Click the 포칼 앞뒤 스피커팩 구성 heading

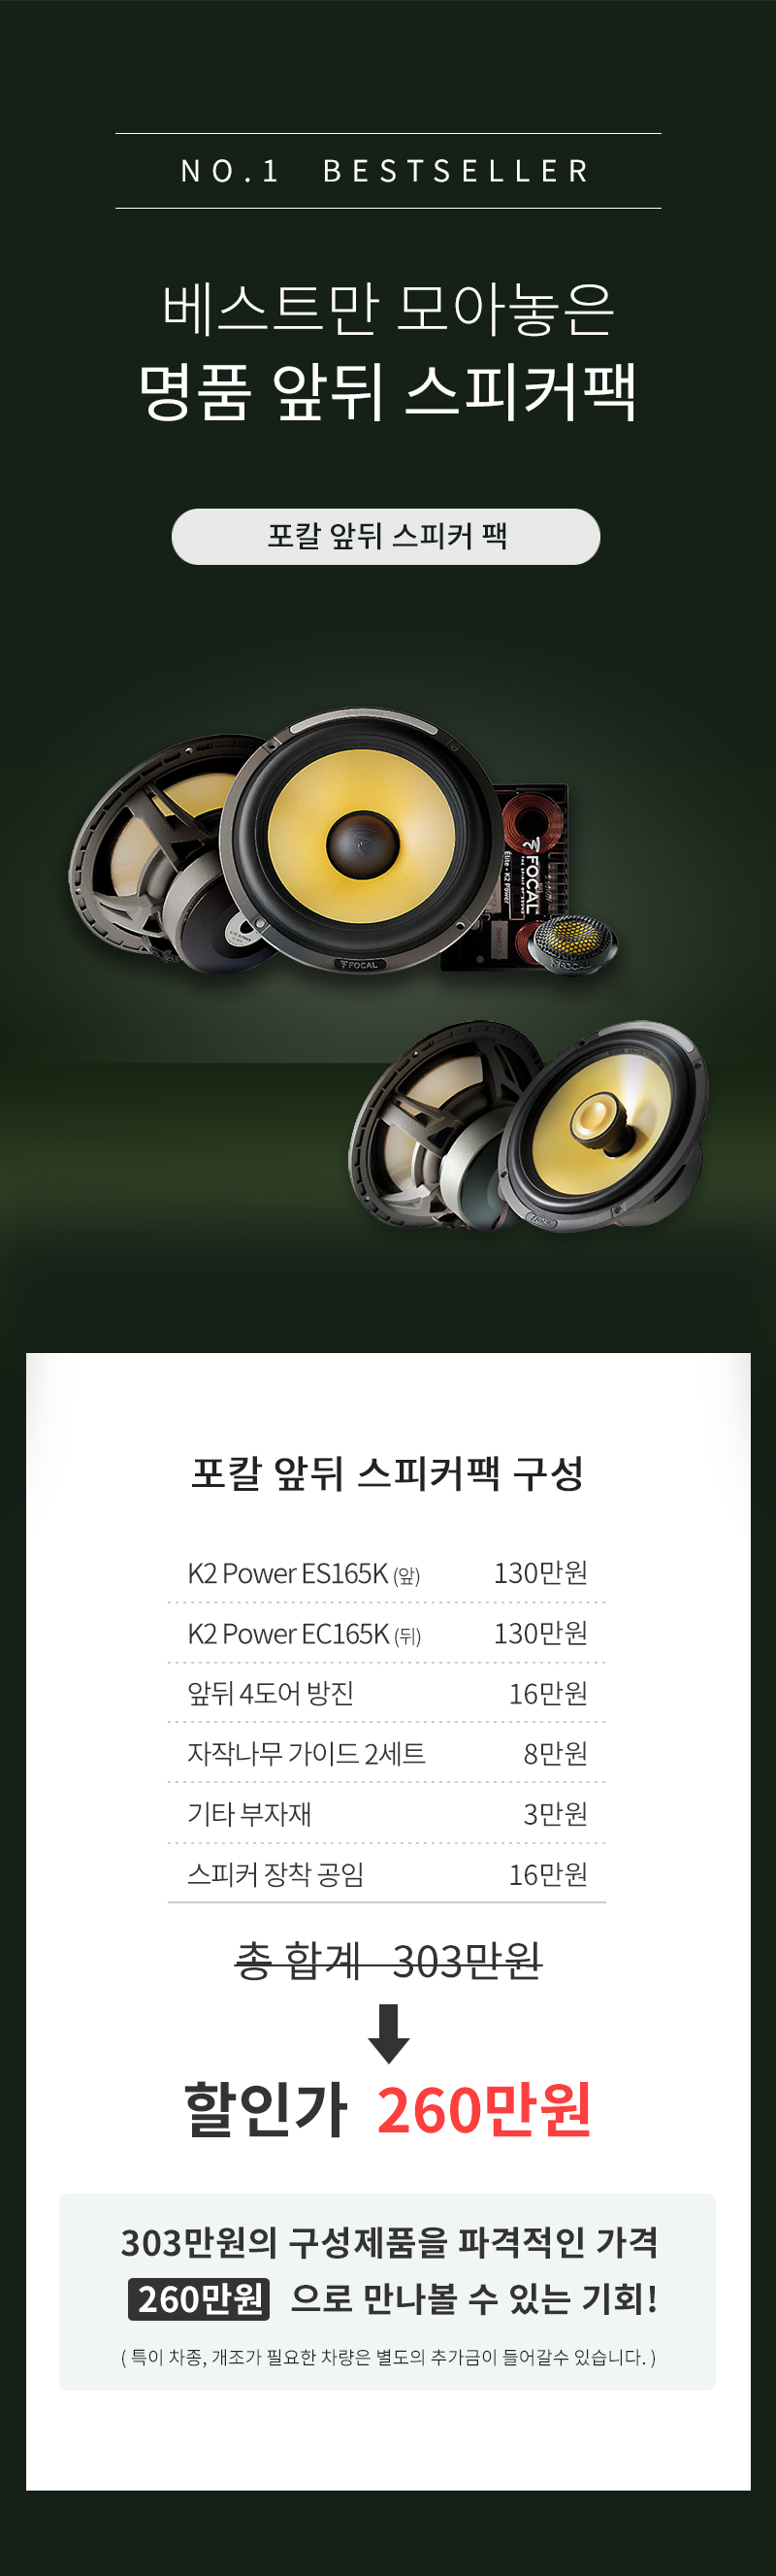tap(387, 1473)
